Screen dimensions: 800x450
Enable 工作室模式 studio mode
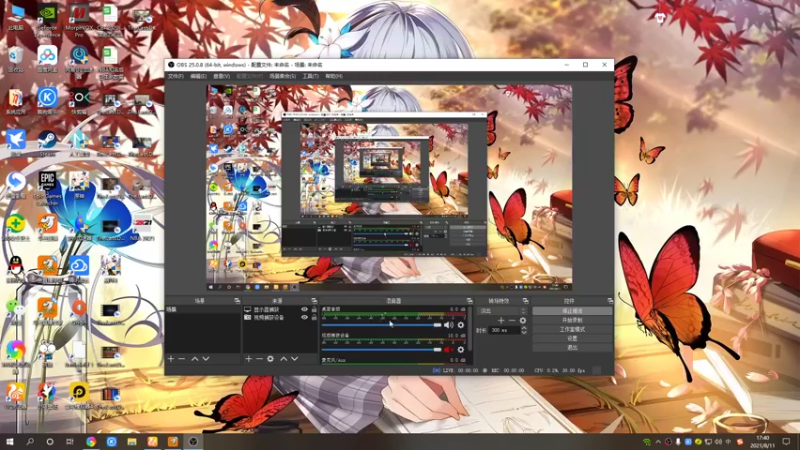click(x=572, y=329)
